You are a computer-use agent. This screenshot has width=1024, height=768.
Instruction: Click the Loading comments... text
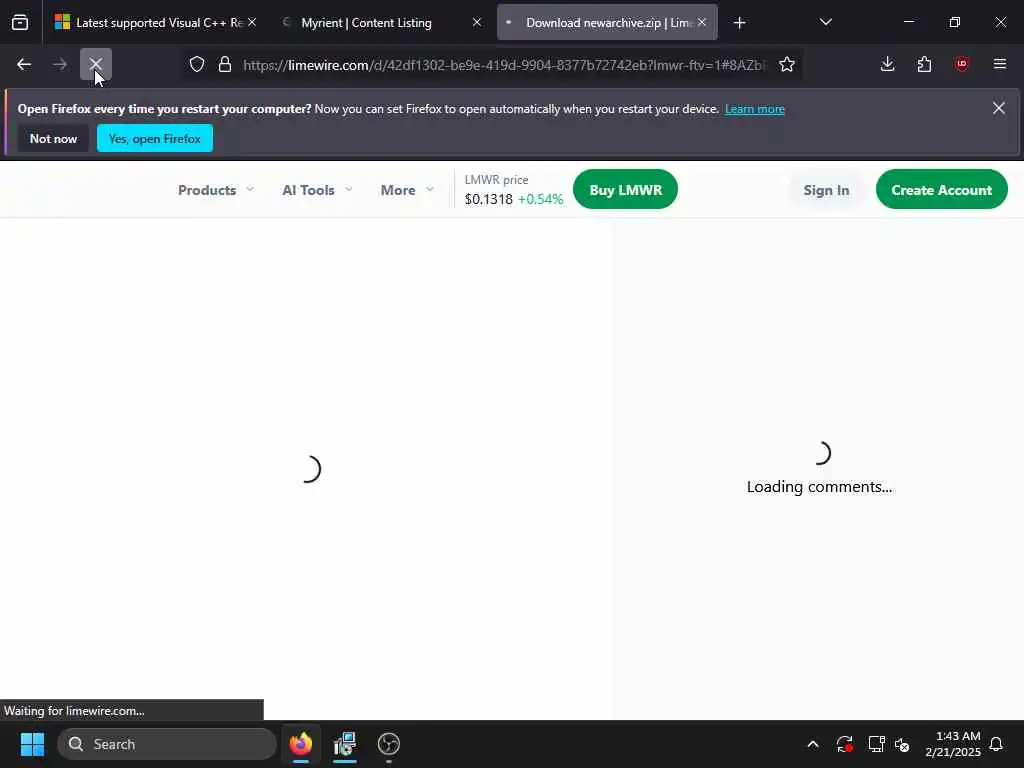click(x=819, y=487)
